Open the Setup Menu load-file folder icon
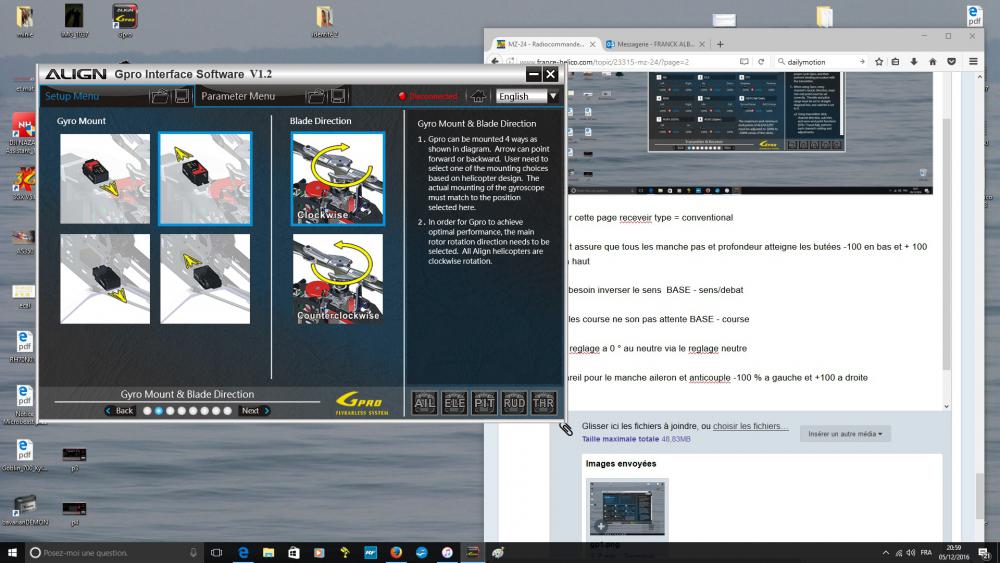The height and width of the screenshot is (563, 1000). tap(159, 96)
